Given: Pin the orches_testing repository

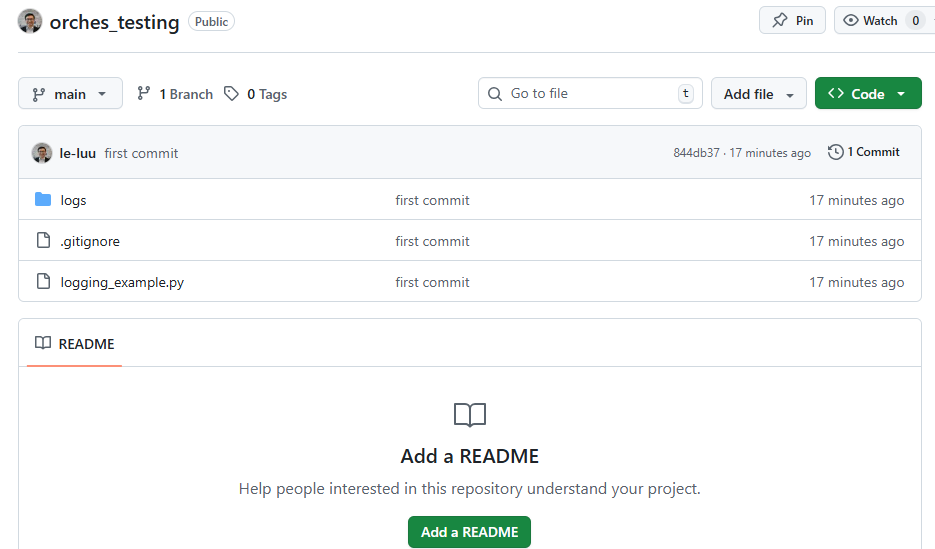Looking at the screenshot, I should (793, 20).
